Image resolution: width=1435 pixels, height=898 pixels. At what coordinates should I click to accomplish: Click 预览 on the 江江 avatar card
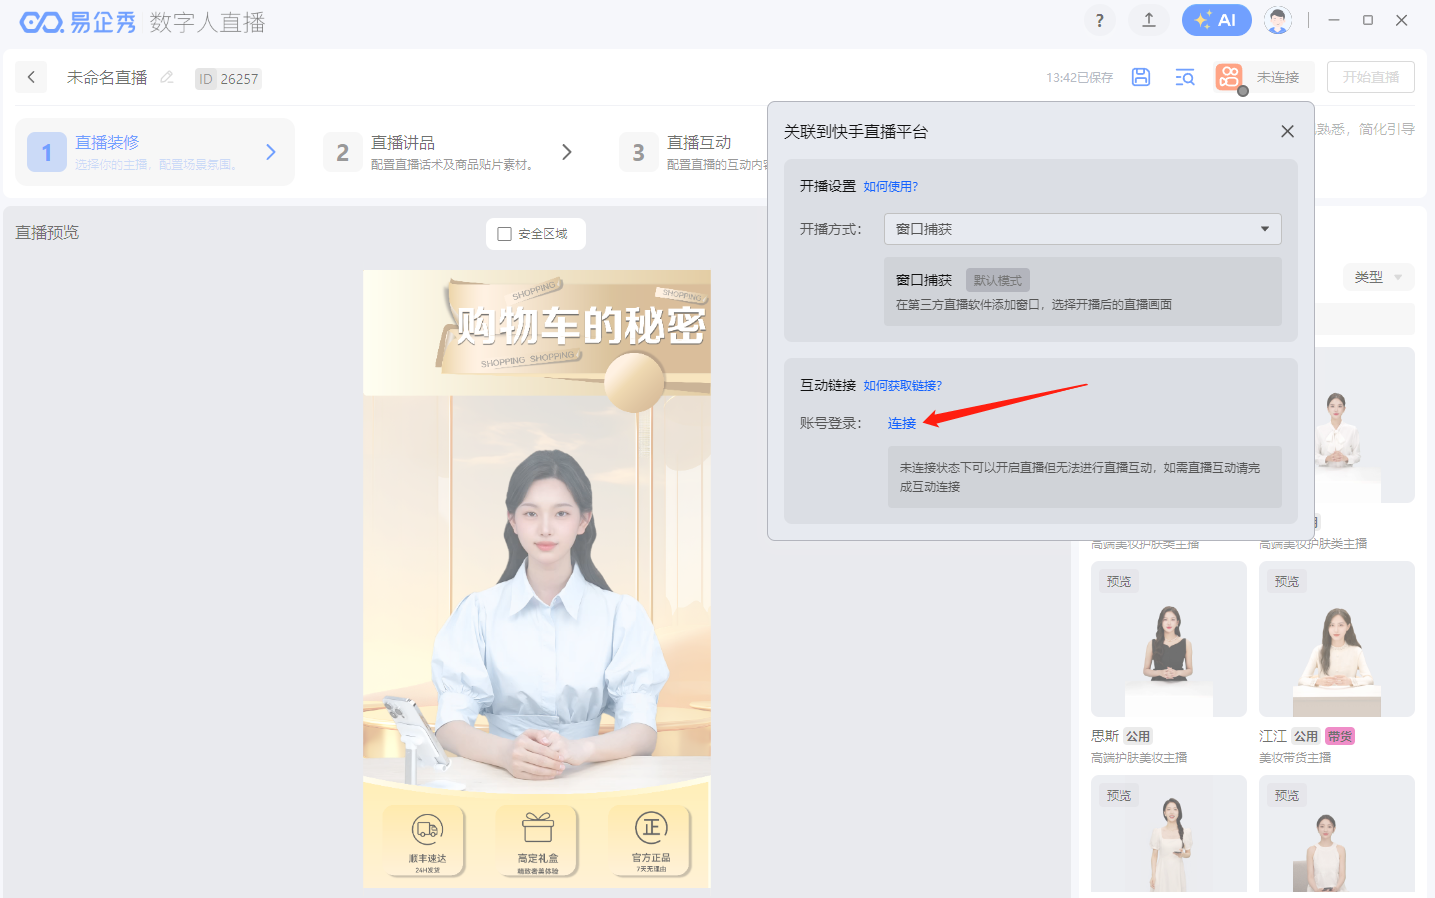(x=1287, y=581)
